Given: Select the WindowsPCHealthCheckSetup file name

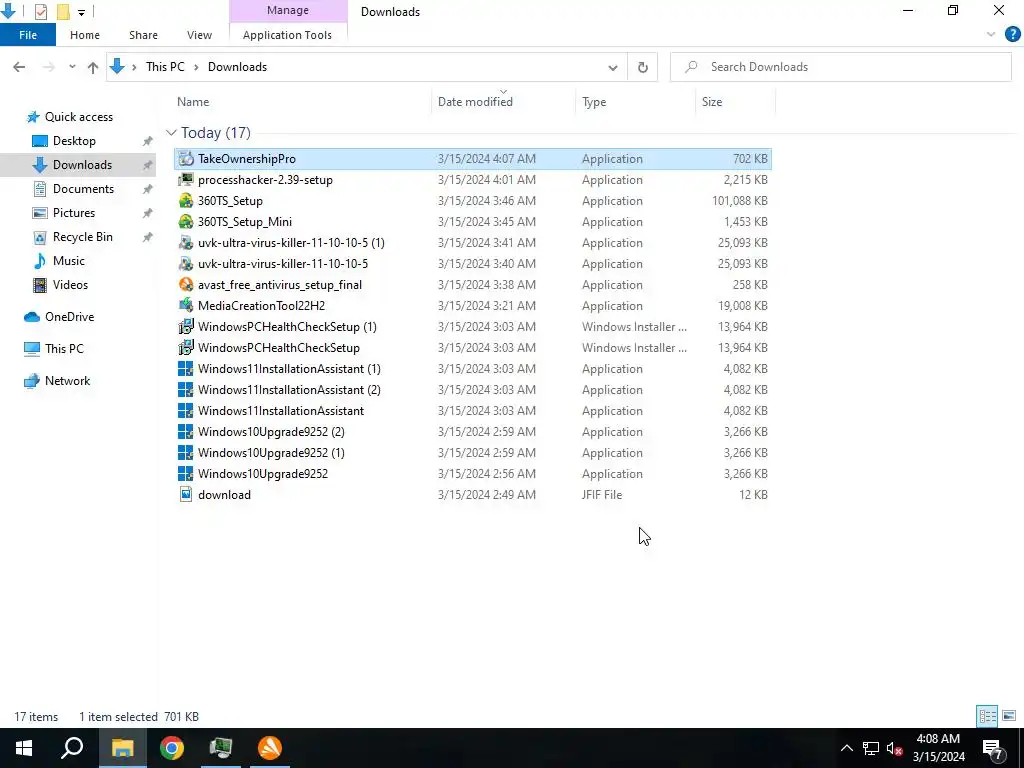Looking at the screenshot, I should 278,347.
